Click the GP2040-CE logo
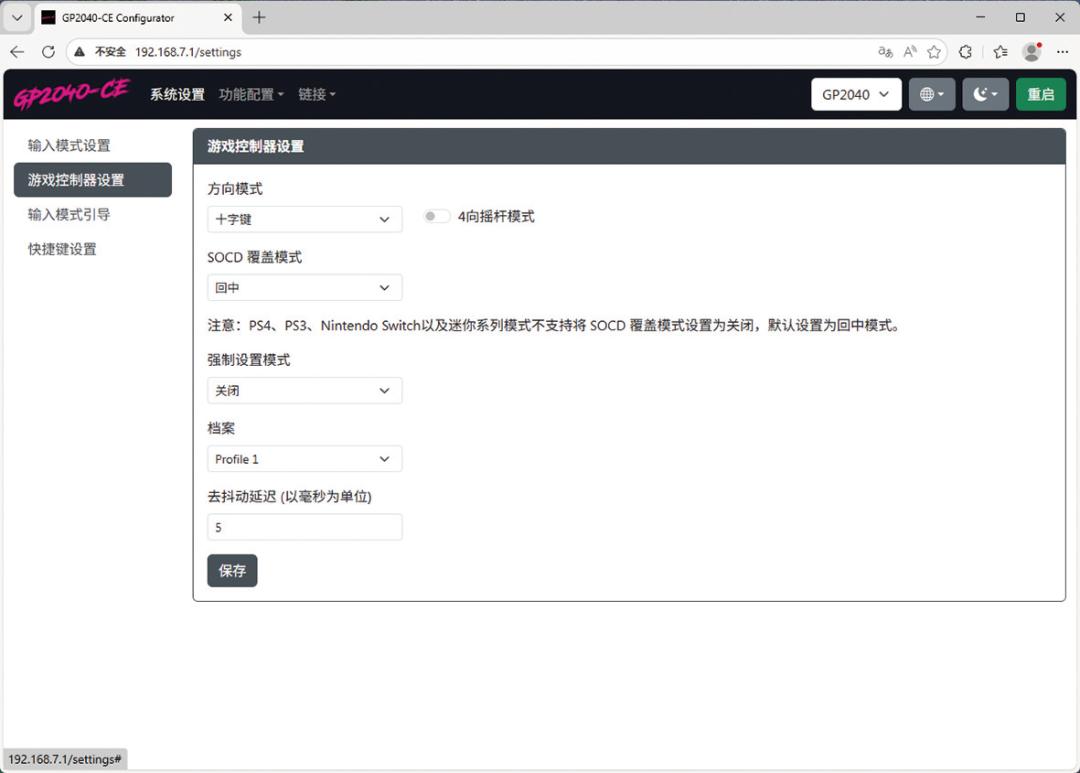1080x773 pixels. pos(72,94)
